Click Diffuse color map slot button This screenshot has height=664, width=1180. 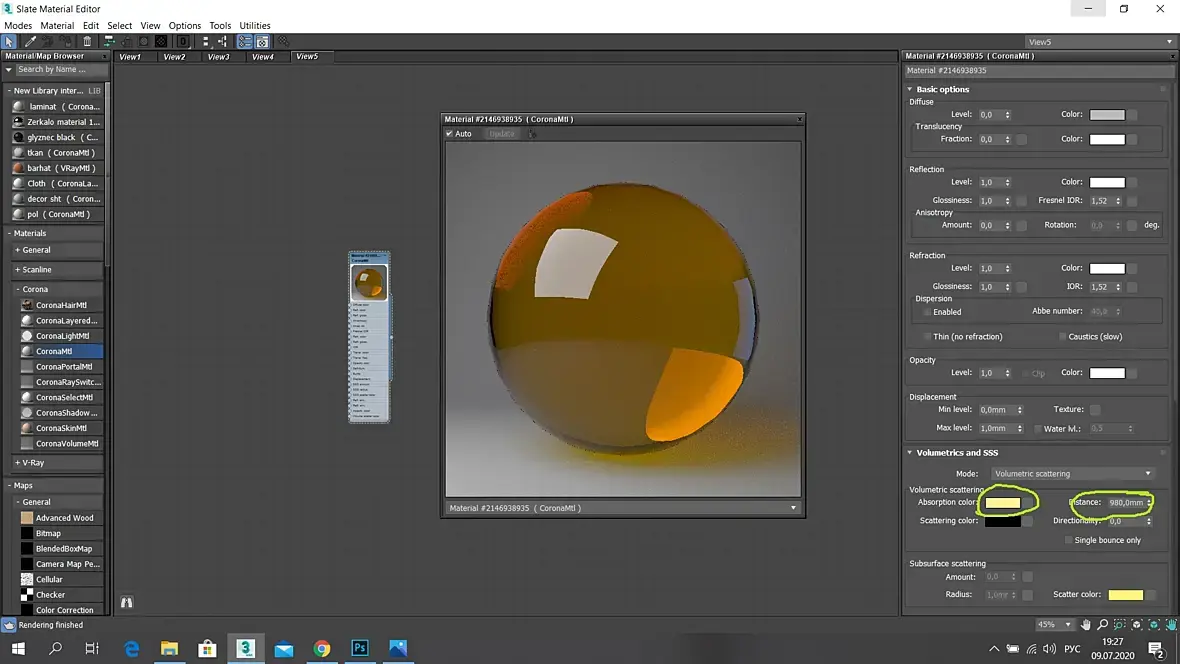click(x=1132, y=114)
